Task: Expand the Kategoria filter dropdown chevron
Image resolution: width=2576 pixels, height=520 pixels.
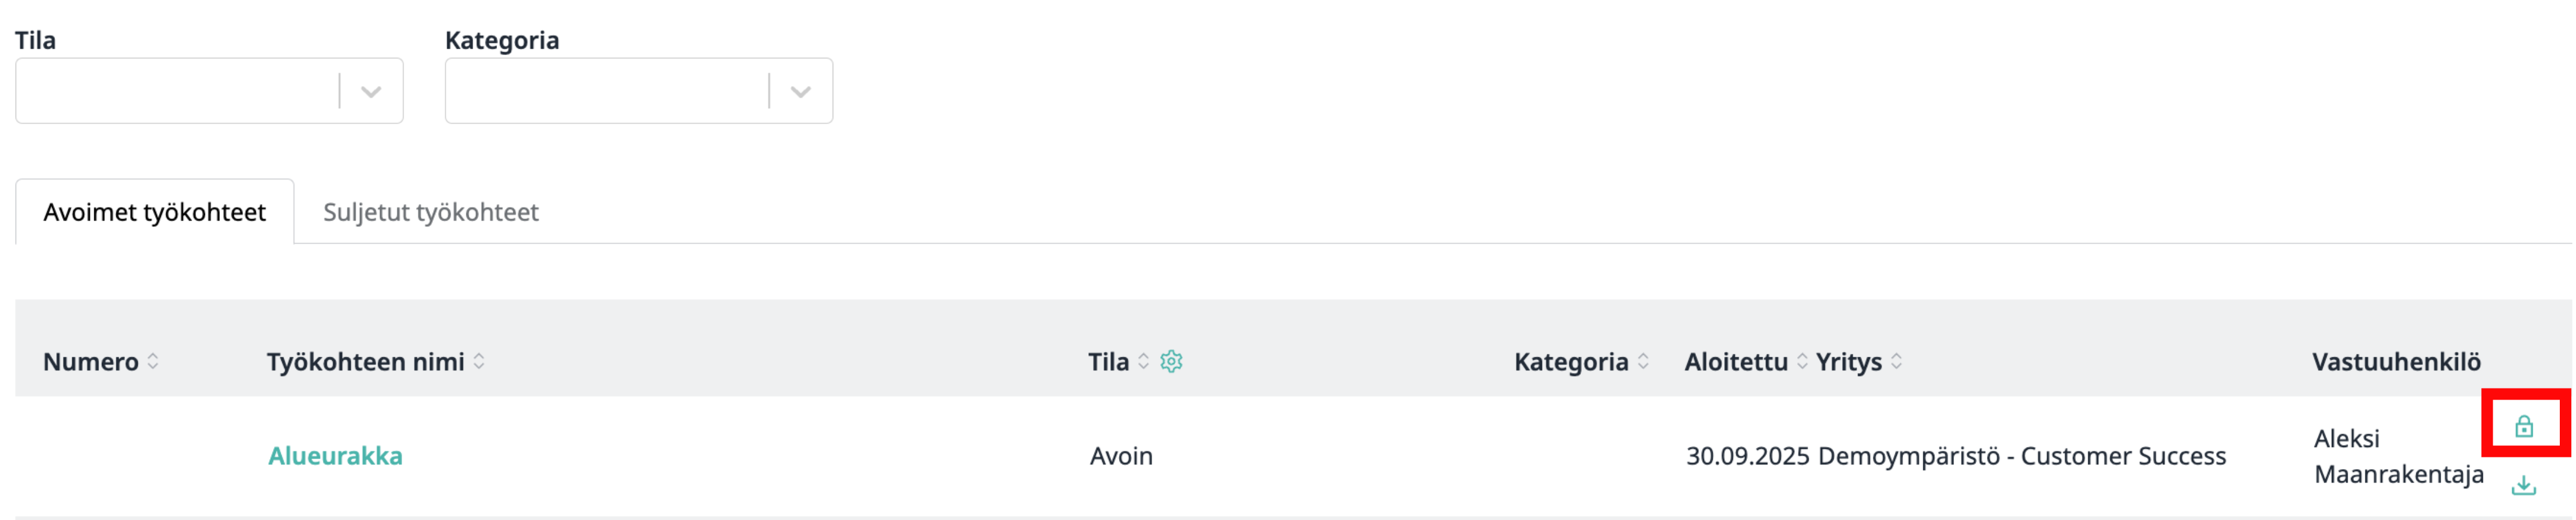Action: click(x=800, y=92)
